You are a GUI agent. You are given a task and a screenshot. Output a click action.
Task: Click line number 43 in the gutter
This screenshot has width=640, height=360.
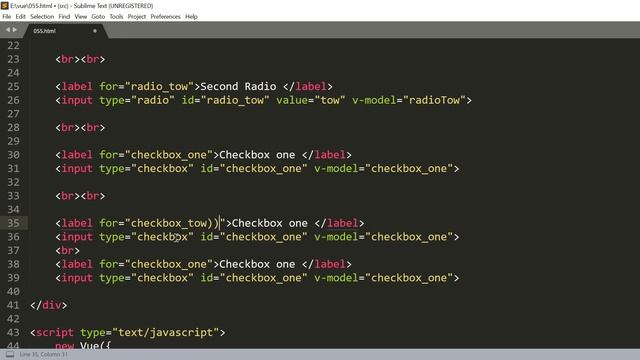point(13,333)
